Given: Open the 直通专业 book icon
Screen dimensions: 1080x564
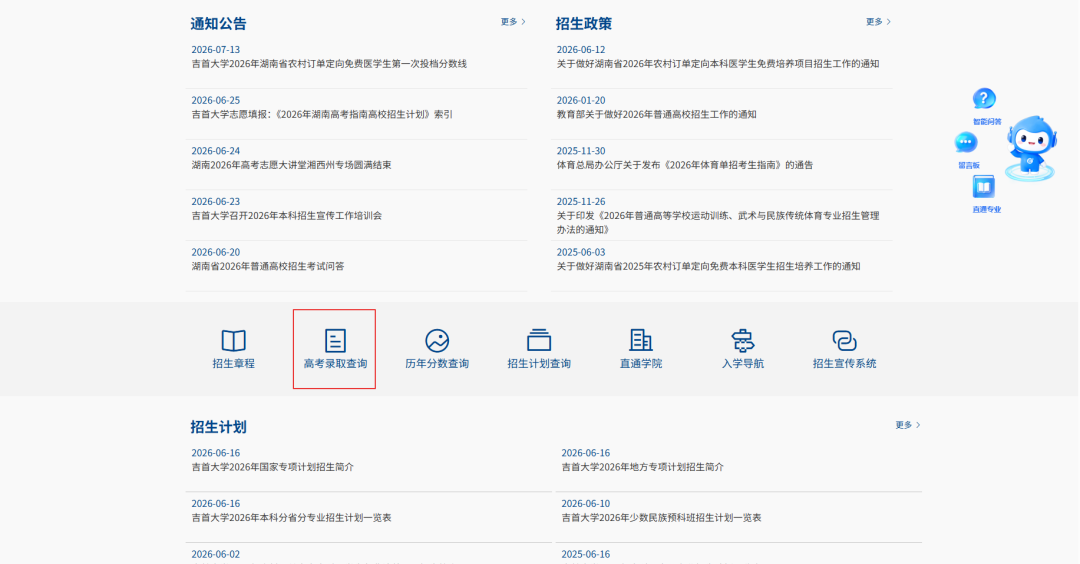Looking at the screenshot, I should [984, 187].
